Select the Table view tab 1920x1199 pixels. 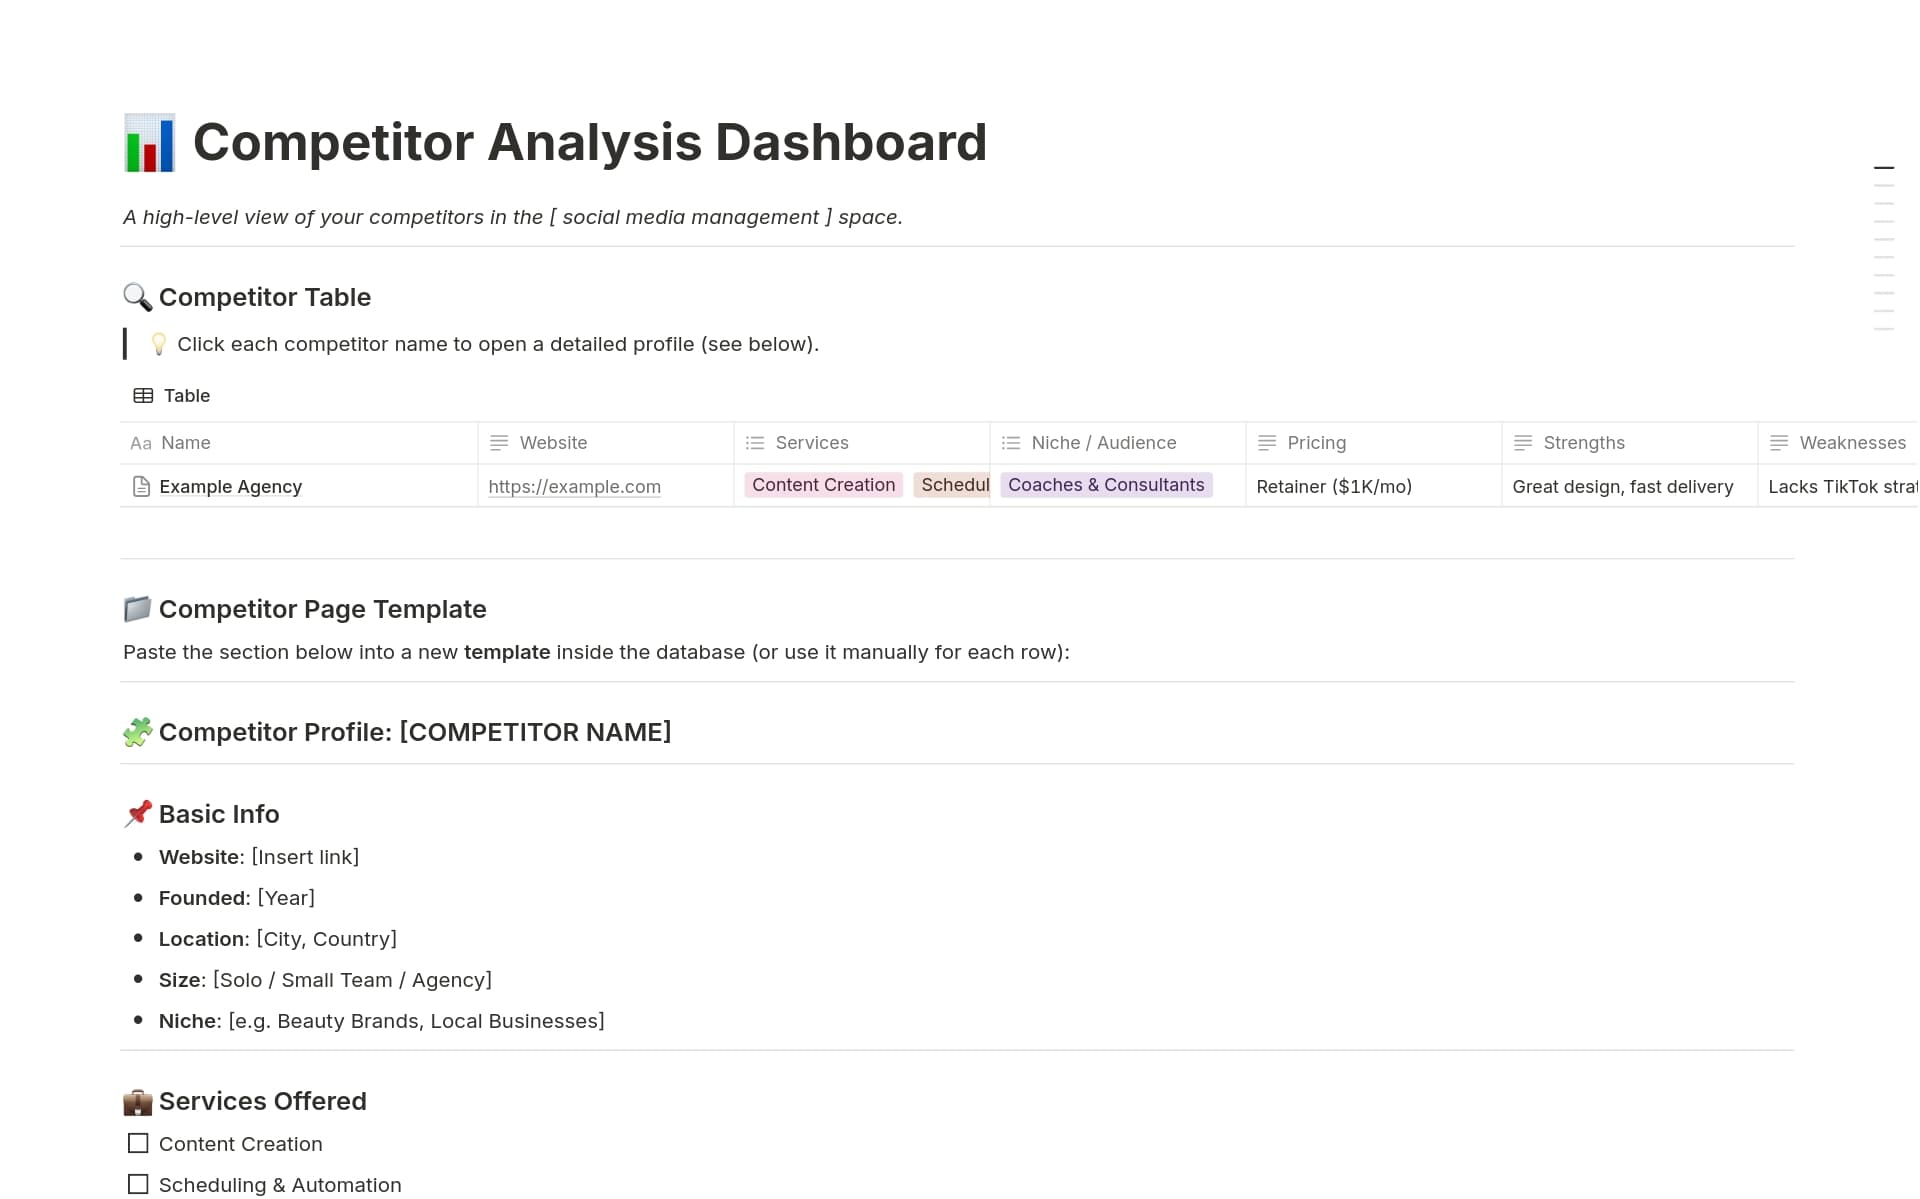(186, 395)
